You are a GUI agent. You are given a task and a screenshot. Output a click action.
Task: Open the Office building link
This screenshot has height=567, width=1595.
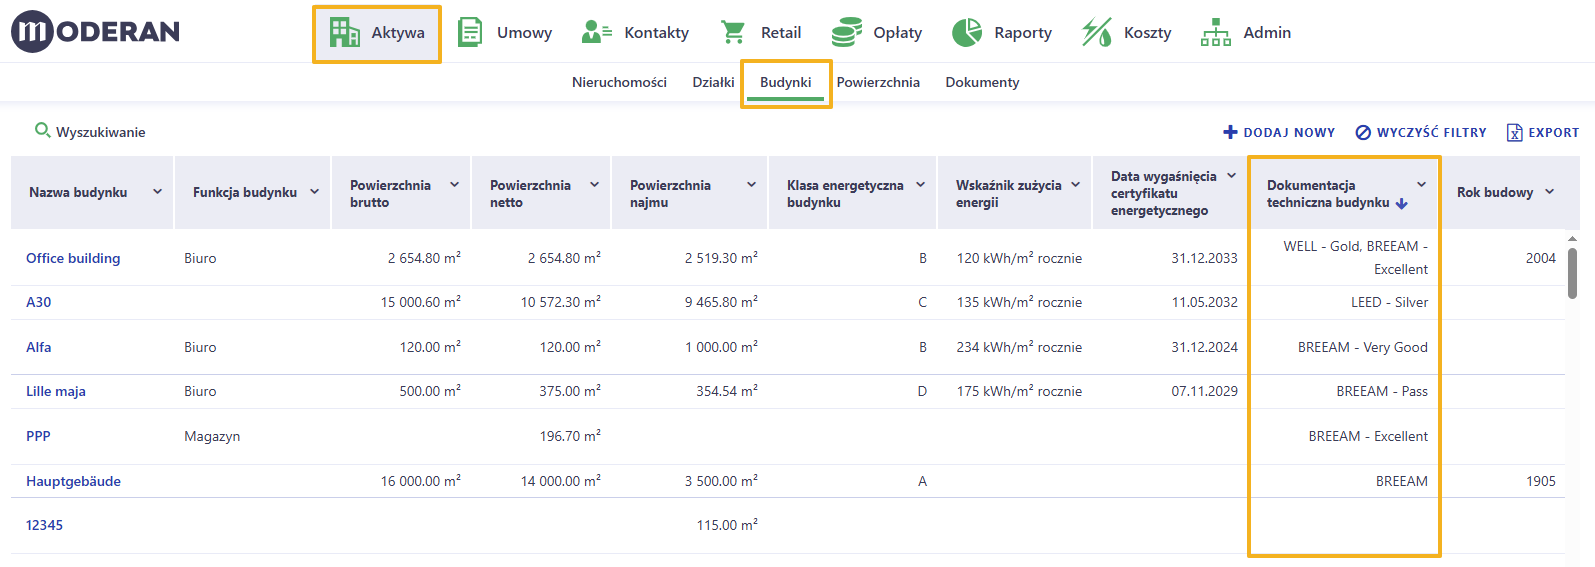[73, 258]
